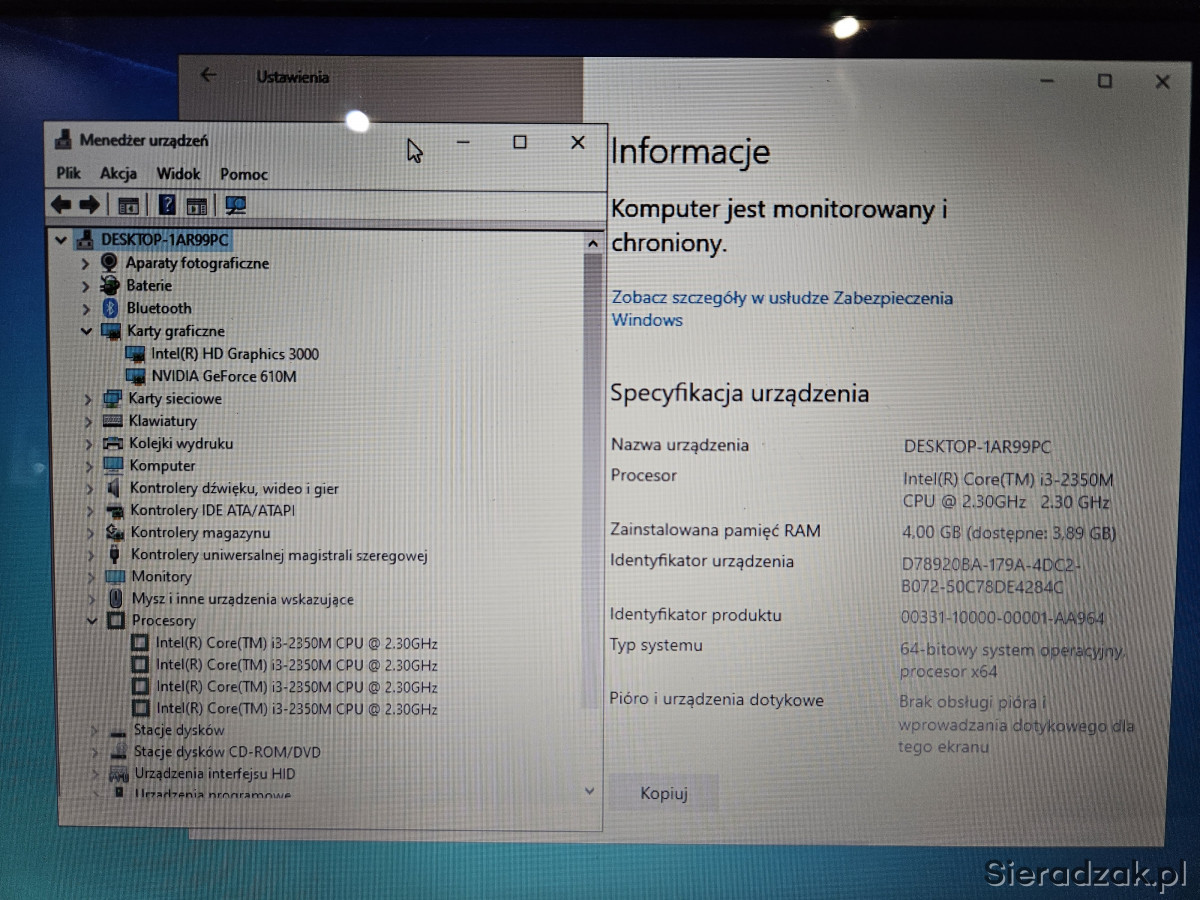Click the 4,00 GB RAM value text
The width and height of the screenshot is (1200, 900).
tap(1009, 533)
